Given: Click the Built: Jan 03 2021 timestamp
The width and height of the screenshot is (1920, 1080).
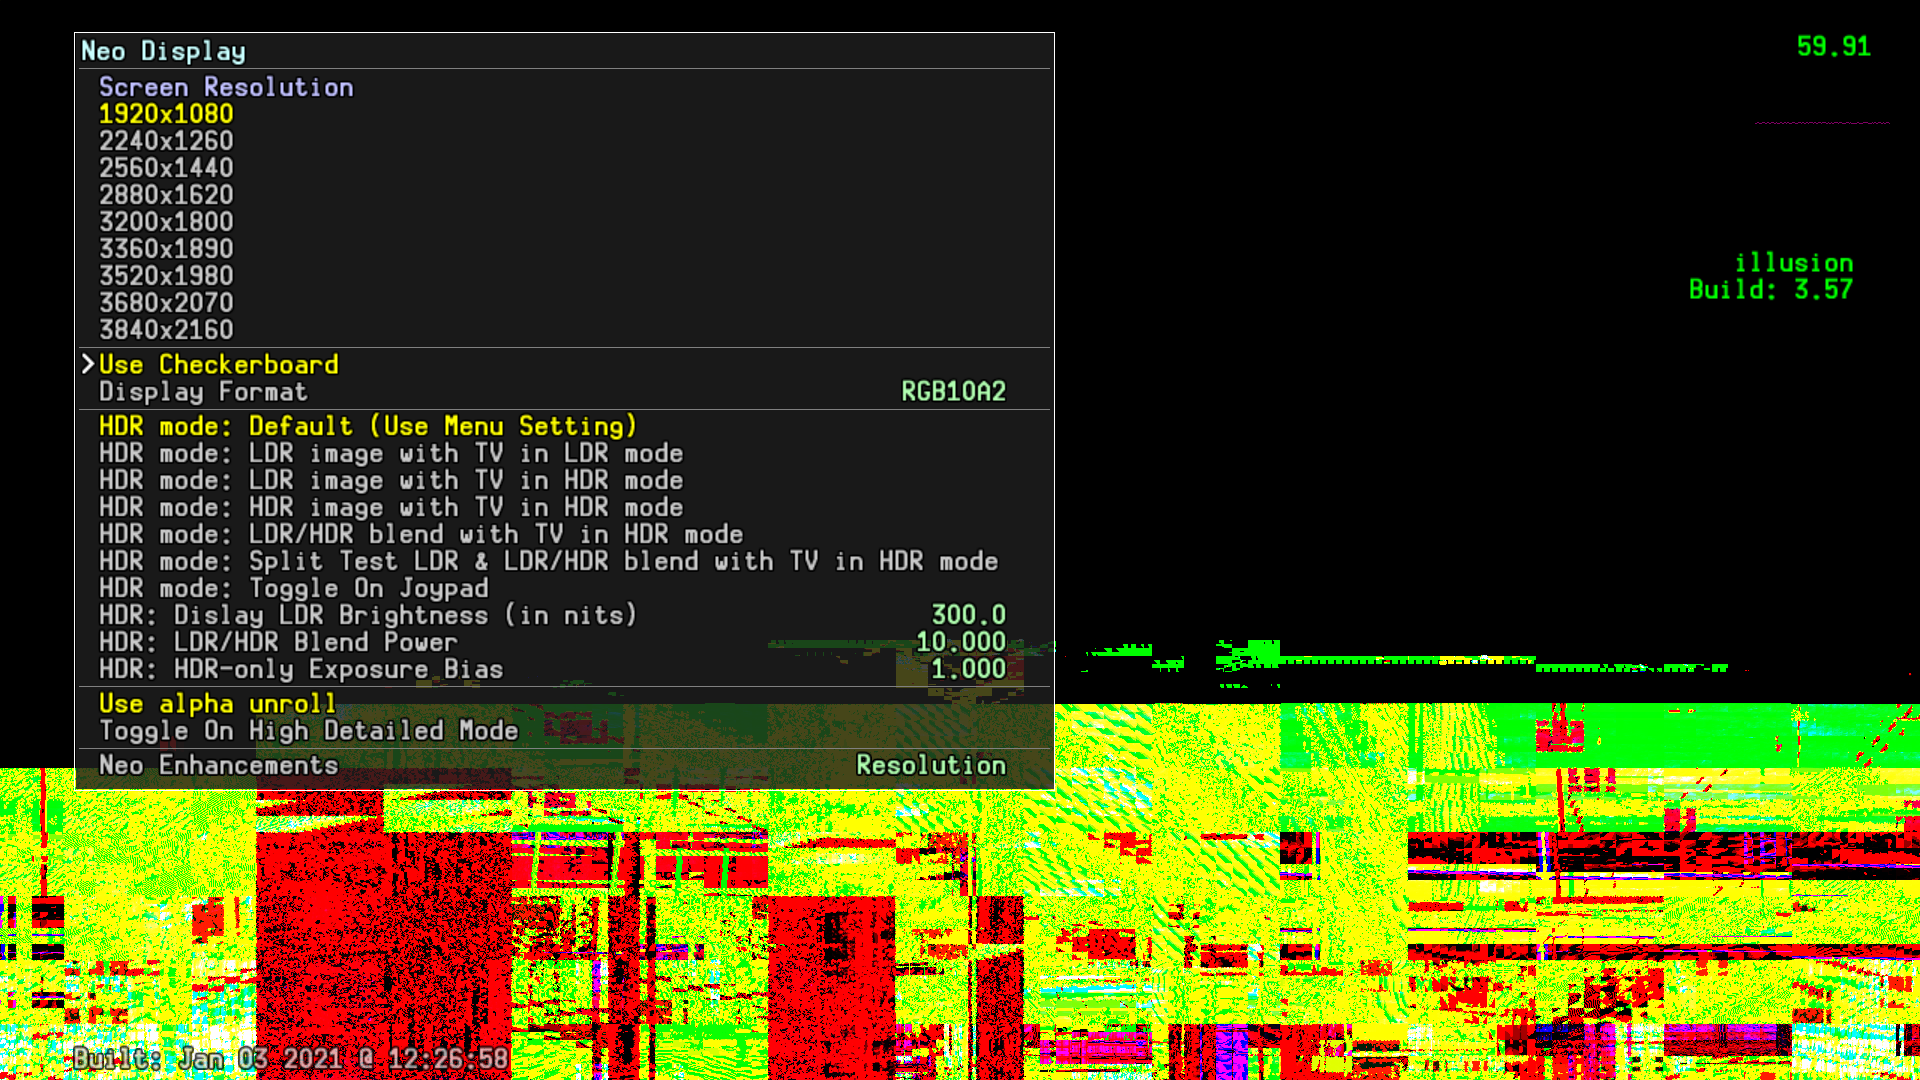Looking at the screenshot, I should pos(291,1059).
